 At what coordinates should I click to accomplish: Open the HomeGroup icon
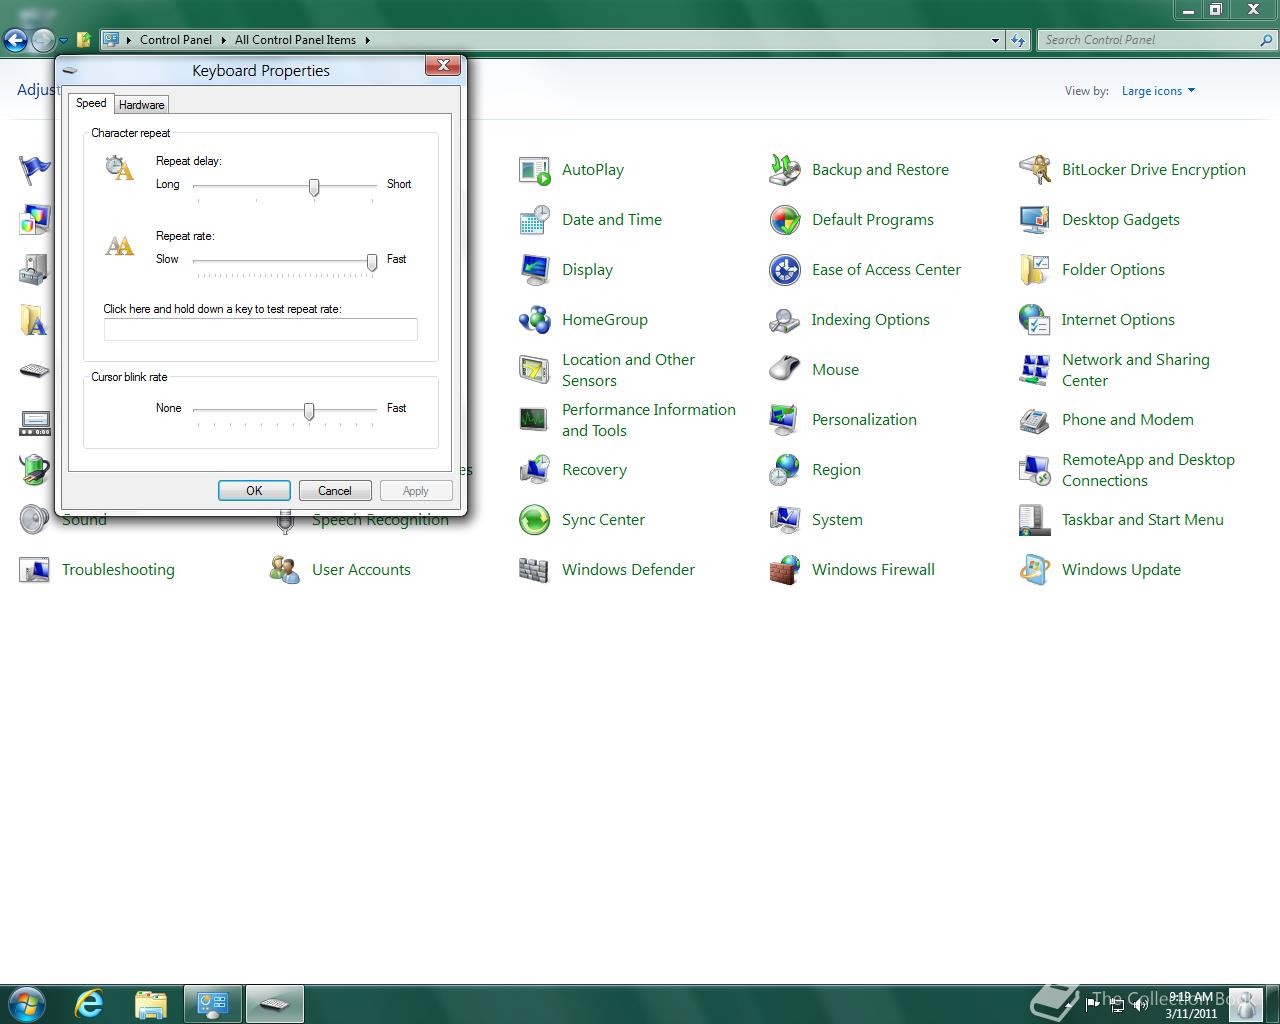[x=535, y=320]
